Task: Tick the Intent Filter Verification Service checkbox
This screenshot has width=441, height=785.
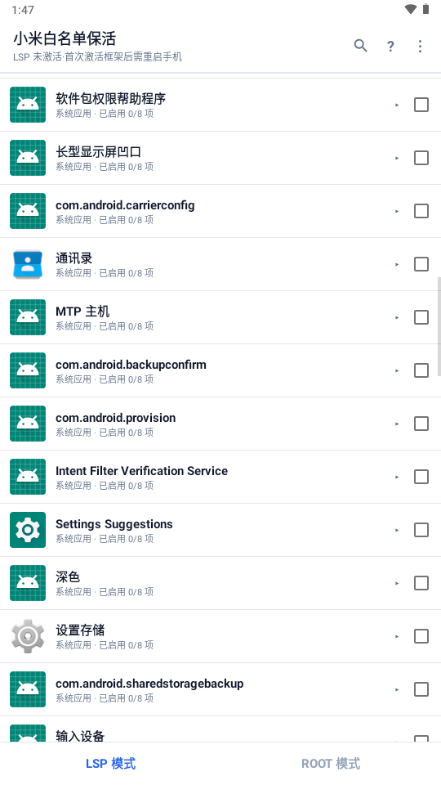Action: pos(421,477)
